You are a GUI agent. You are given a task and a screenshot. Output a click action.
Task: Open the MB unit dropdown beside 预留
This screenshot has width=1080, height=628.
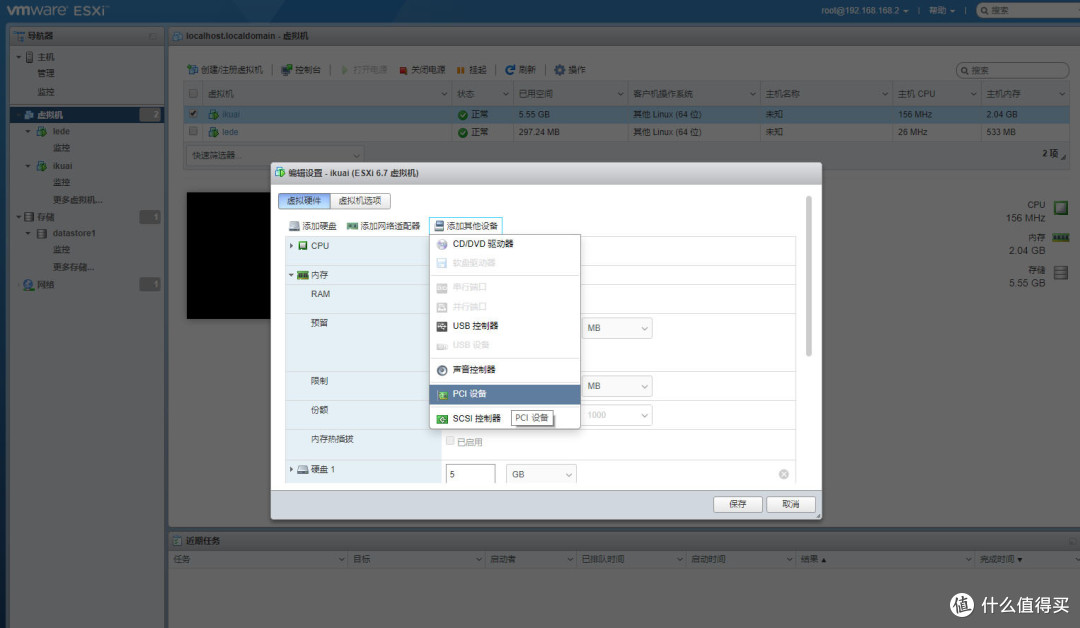[x=617, y=327]
